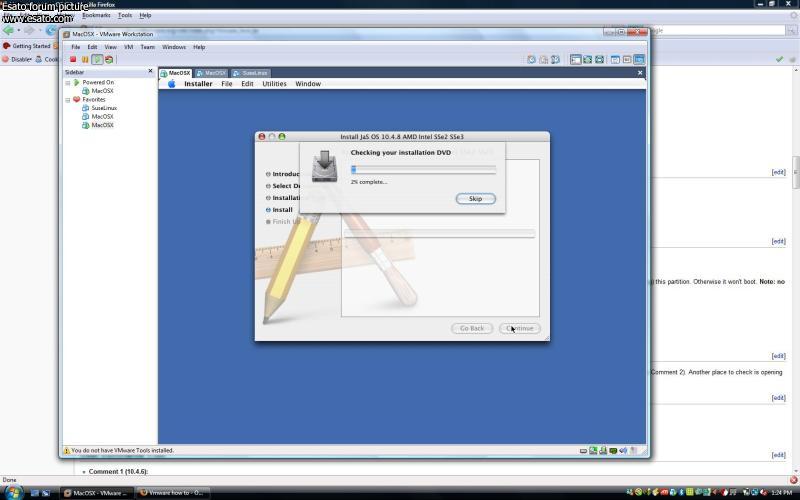Select SuseLinux in the Favorites list
Image resolution: width=800 pixels, height=500 pixels.
104,108
